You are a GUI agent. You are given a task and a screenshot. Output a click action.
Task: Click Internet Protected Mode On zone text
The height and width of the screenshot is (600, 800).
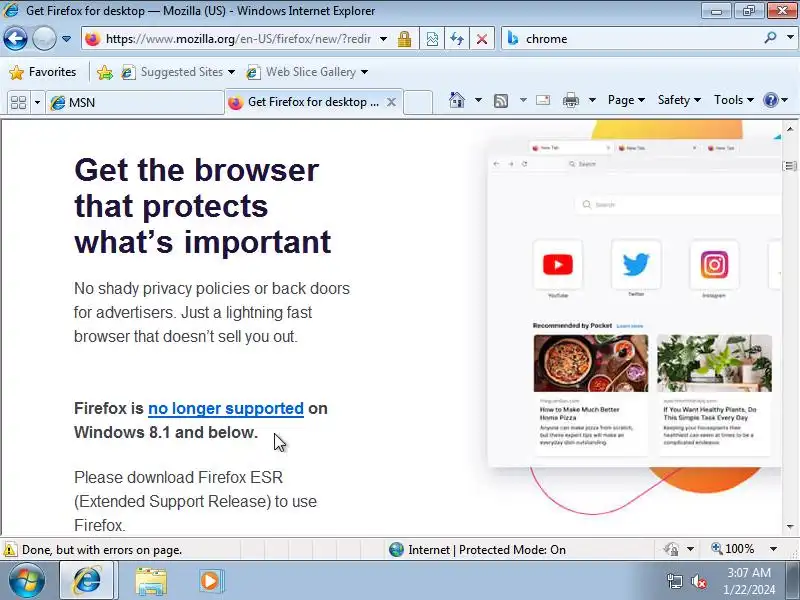click(x=487, y=550)
